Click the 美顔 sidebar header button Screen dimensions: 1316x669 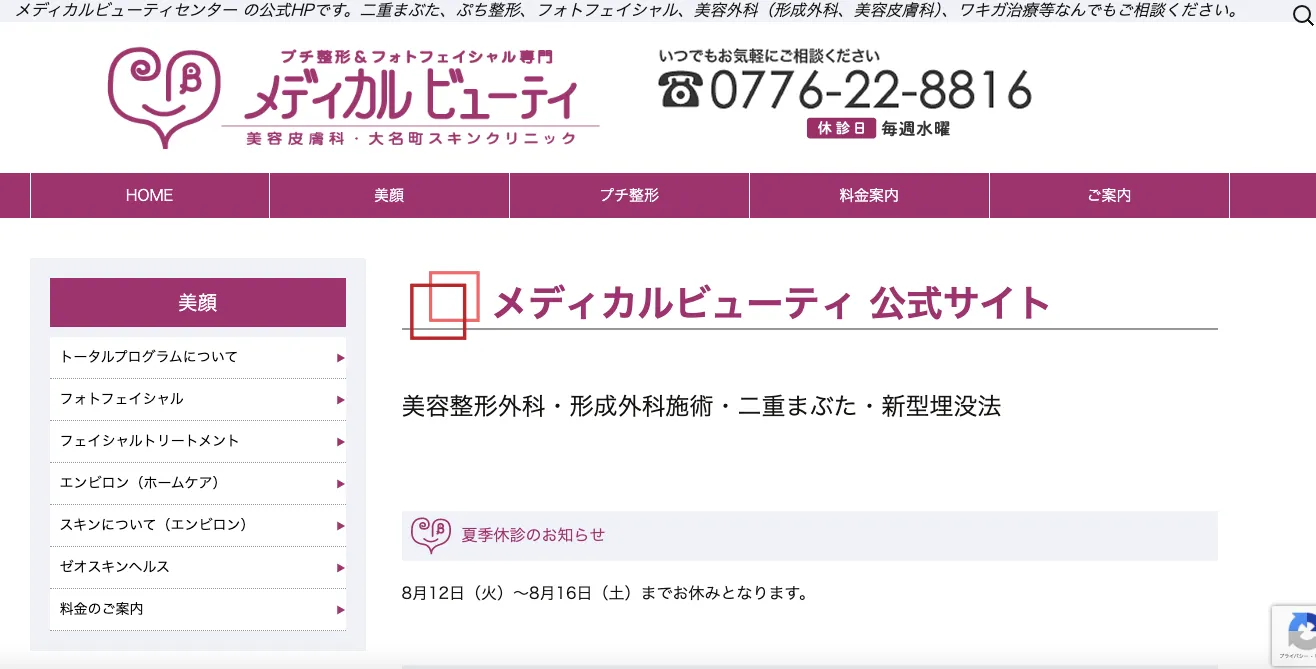pyautogui.click(x=197, y=301)
